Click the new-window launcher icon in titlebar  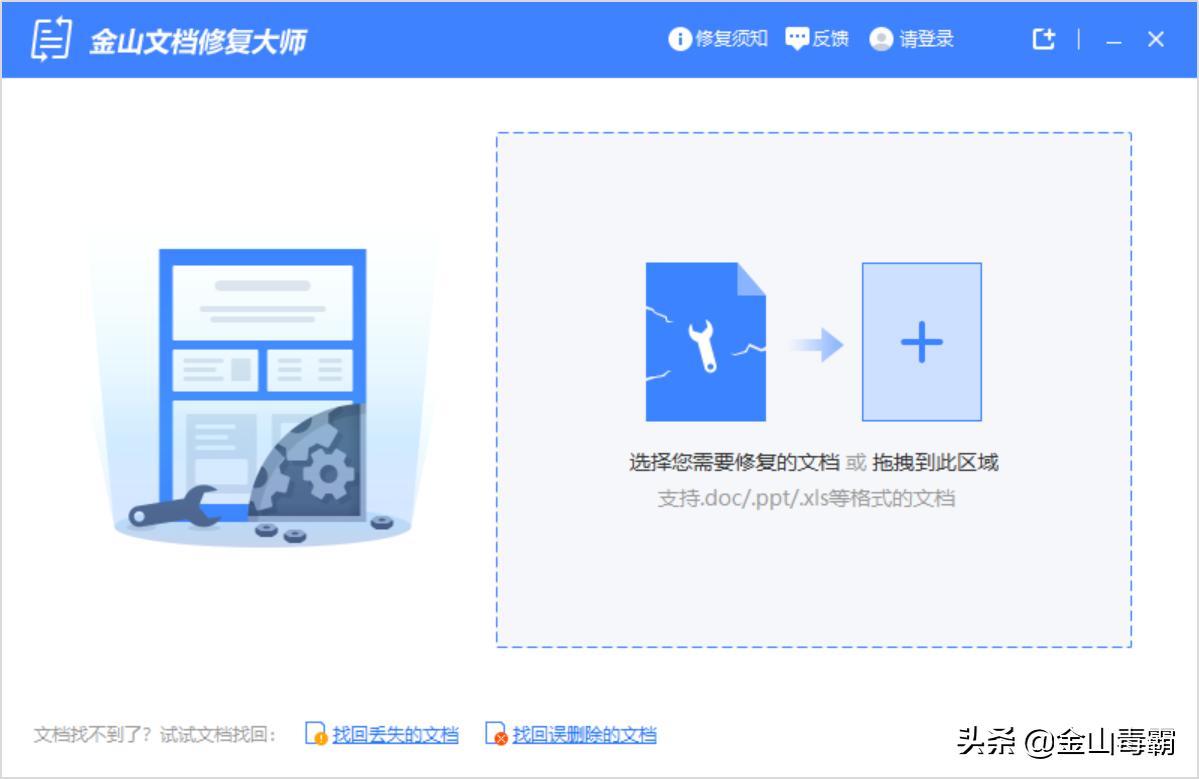(1044, 38)
